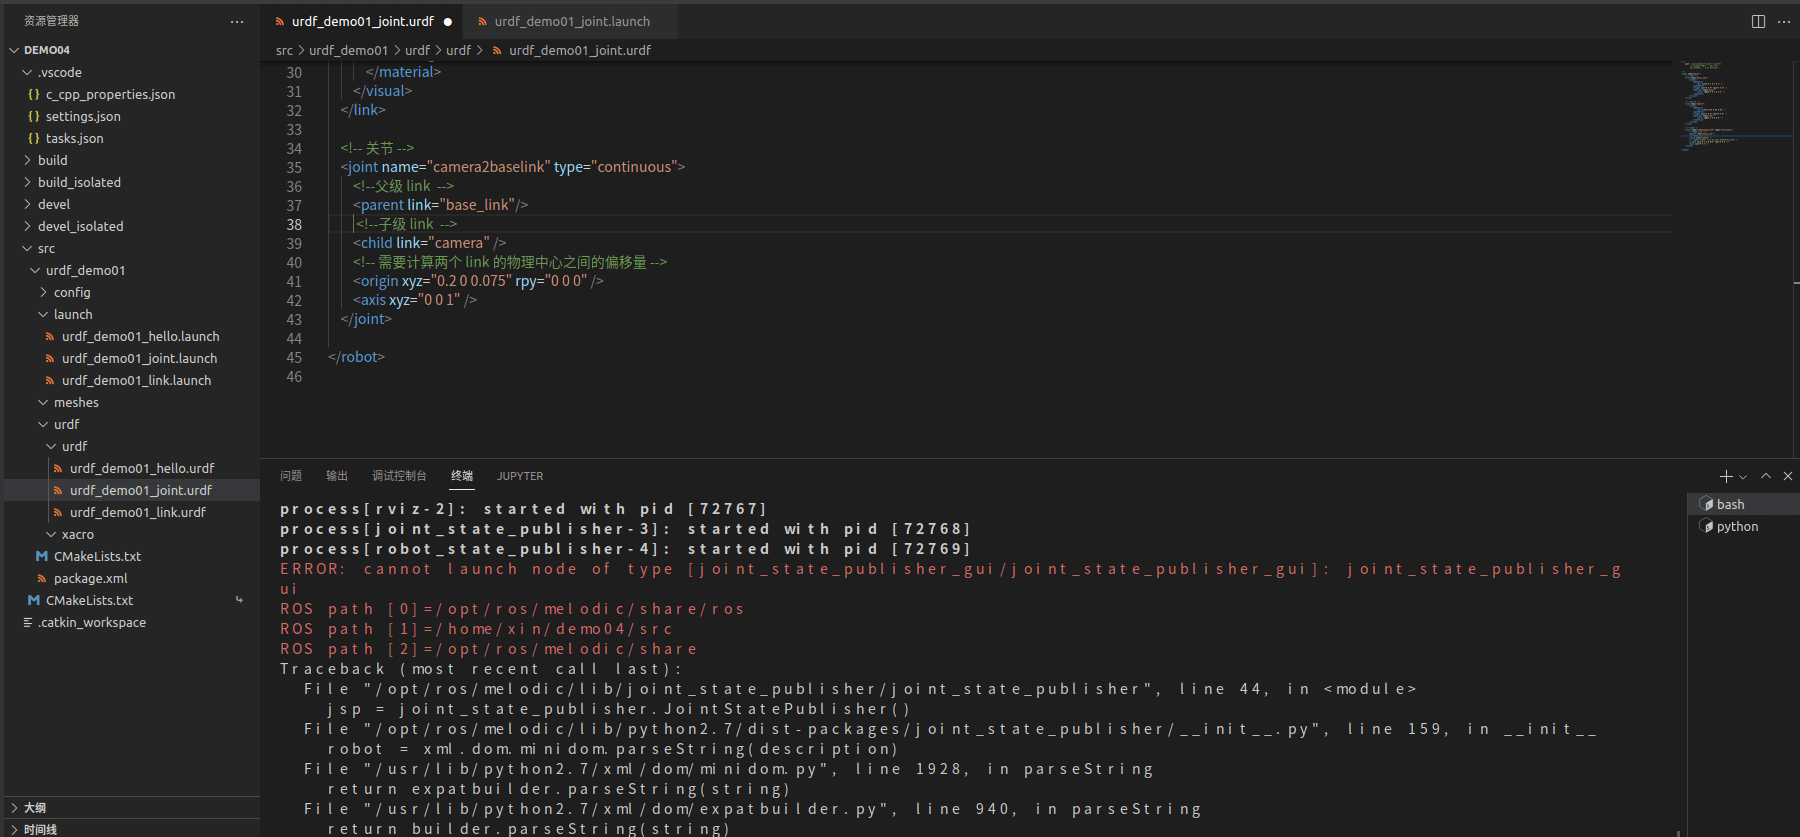1800x837 pixels.
Task: Place cursor on line 38 comment
Action: (x=406, y=224)
